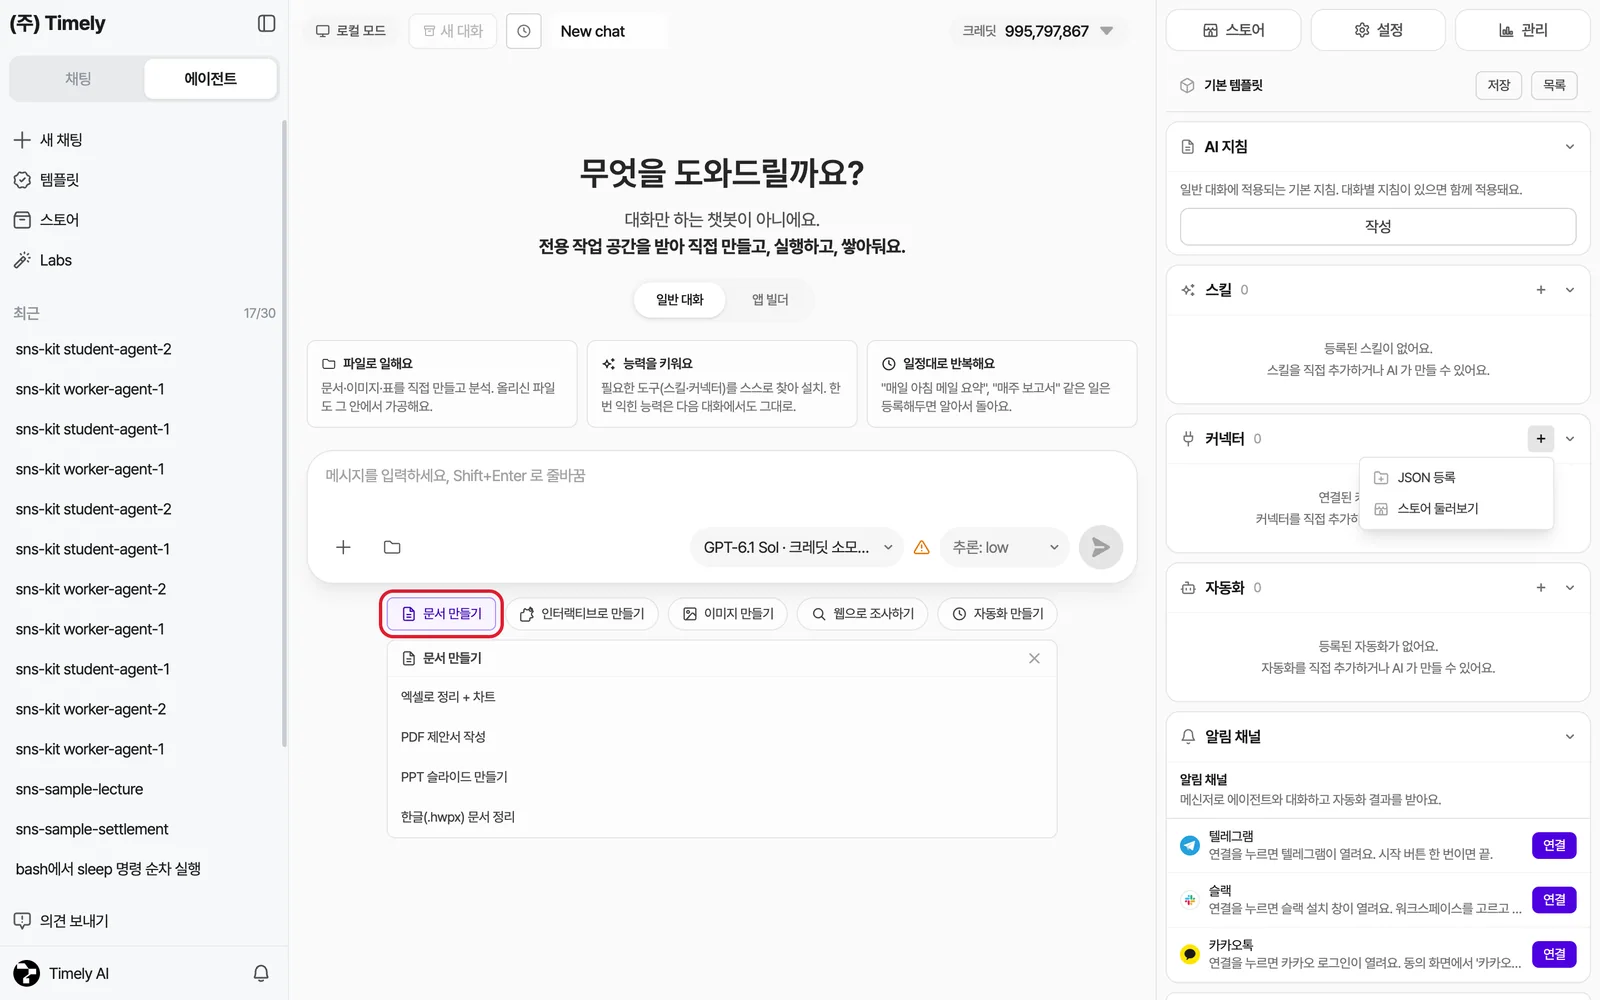Viewport: 1600px width, 1000px height.
Task: Choose 스토어 둘러보기 menu entry
Action: click(1456, 509)
